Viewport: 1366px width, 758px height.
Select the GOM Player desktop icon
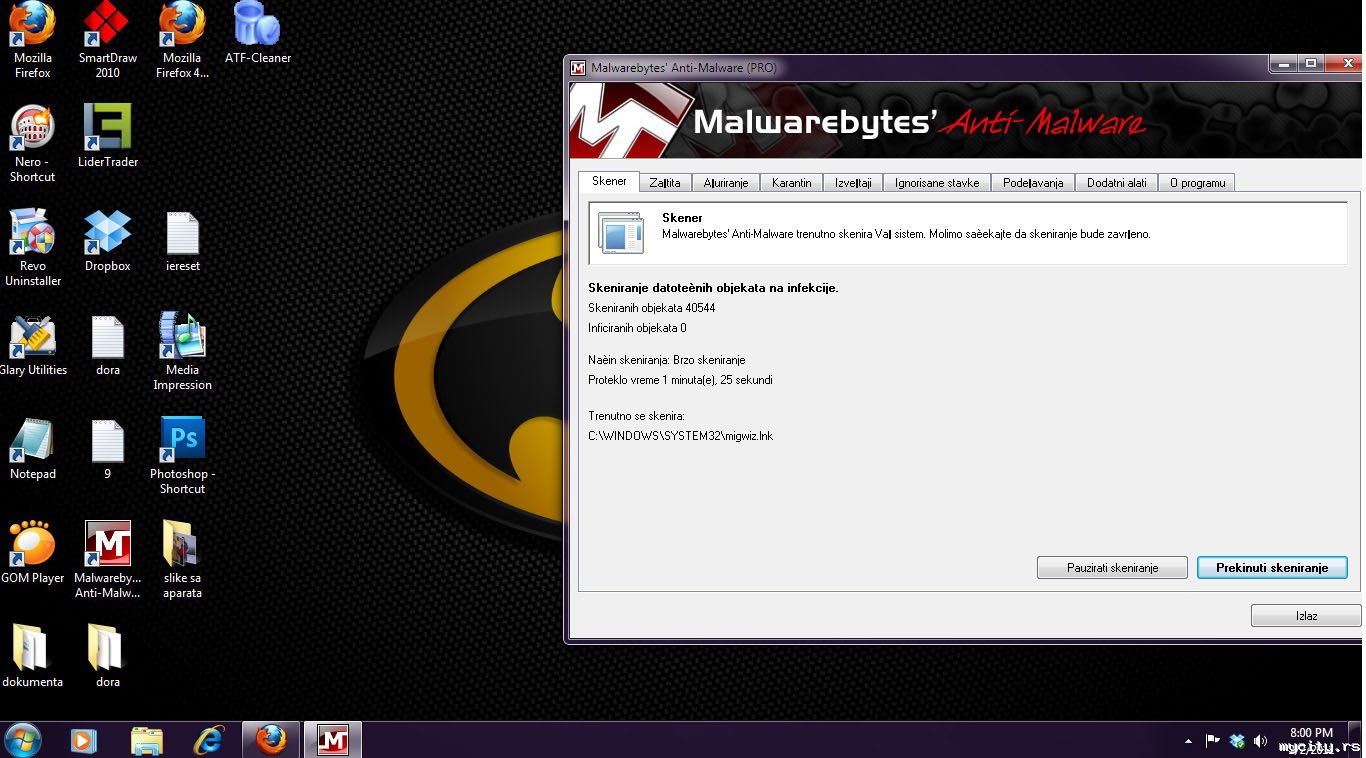(x=33, y=553)
